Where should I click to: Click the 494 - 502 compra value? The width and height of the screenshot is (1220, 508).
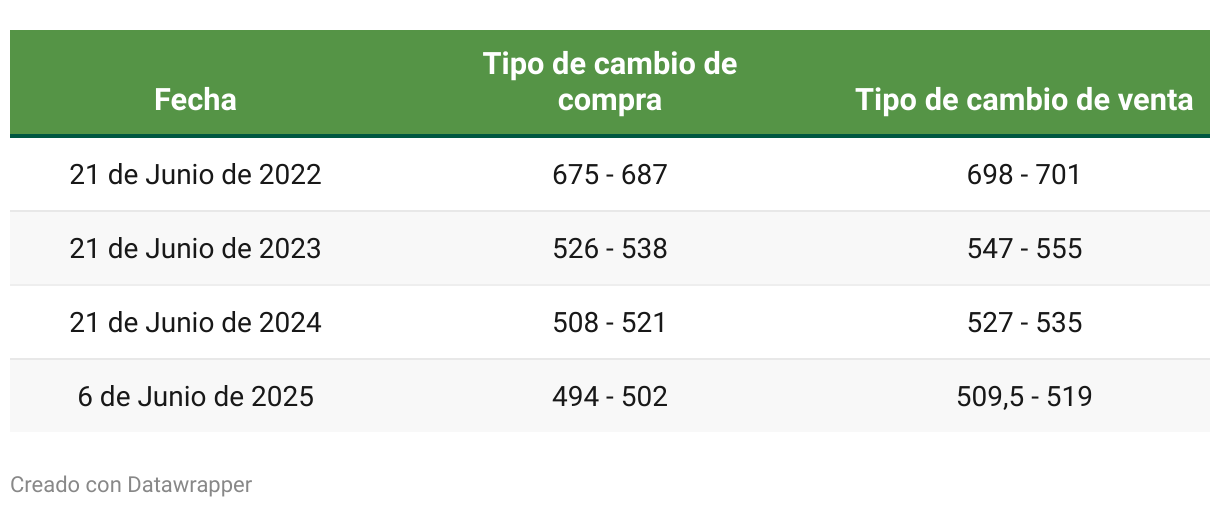[610, 397]
